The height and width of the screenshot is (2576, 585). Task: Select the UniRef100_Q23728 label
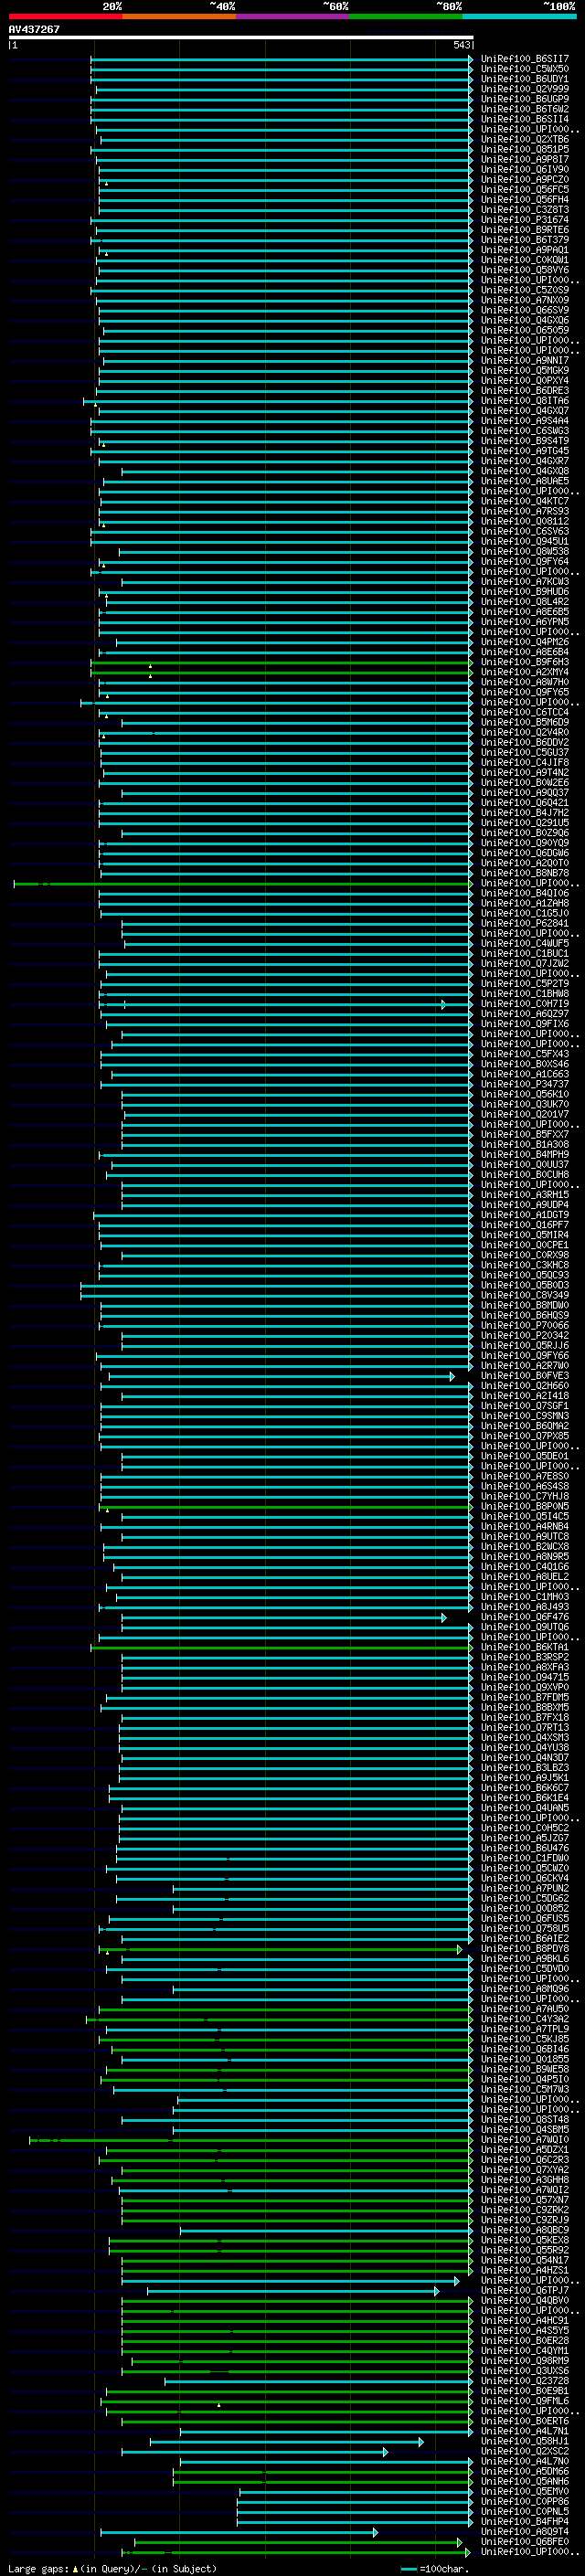(524, 2381)
